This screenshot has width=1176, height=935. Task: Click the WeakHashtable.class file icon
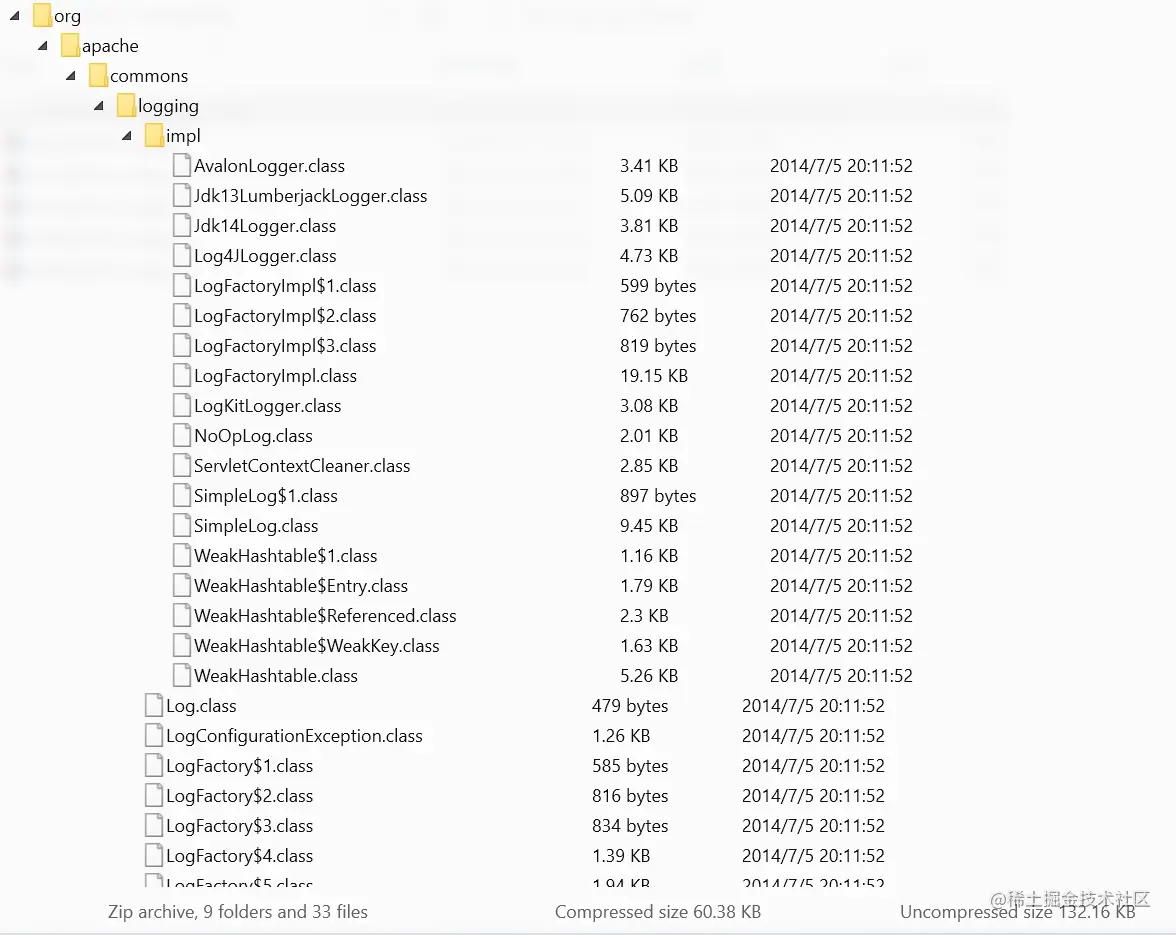(182, 676)
